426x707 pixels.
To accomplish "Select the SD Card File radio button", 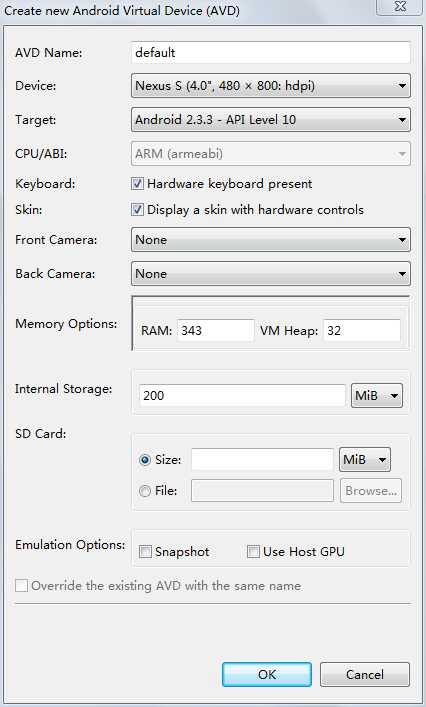I will pos(145,491).
